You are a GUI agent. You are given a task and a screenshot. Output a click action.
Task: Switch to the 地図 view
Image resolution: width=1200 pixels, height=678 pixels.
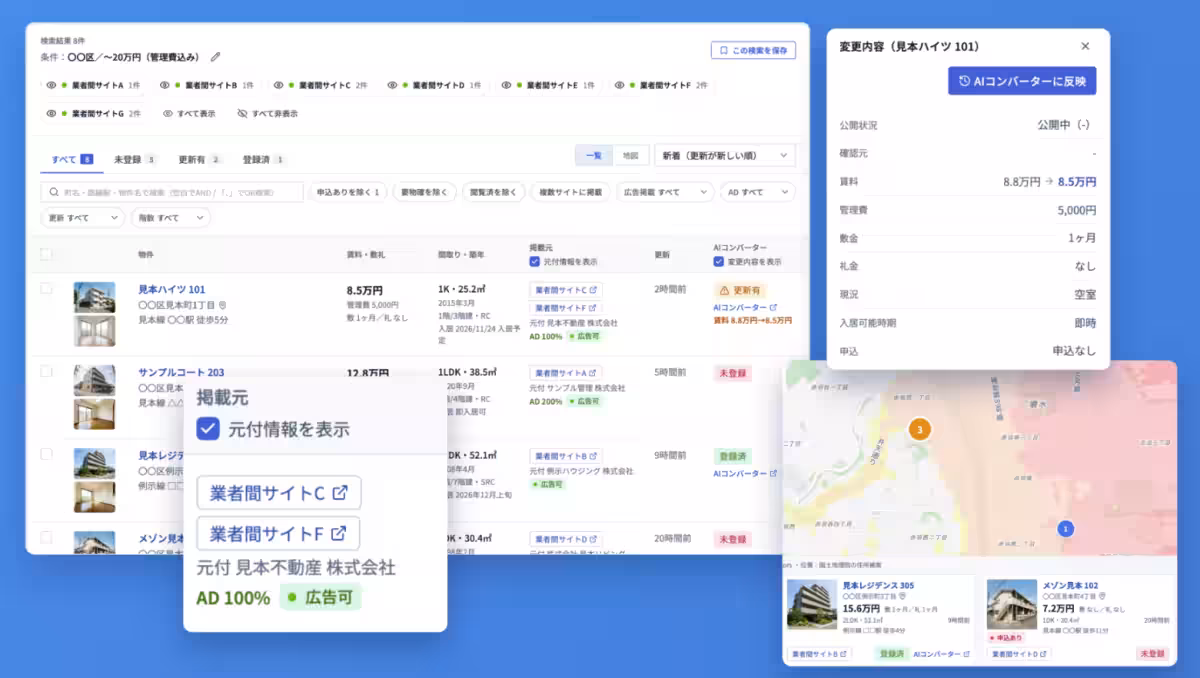(630, 155)
